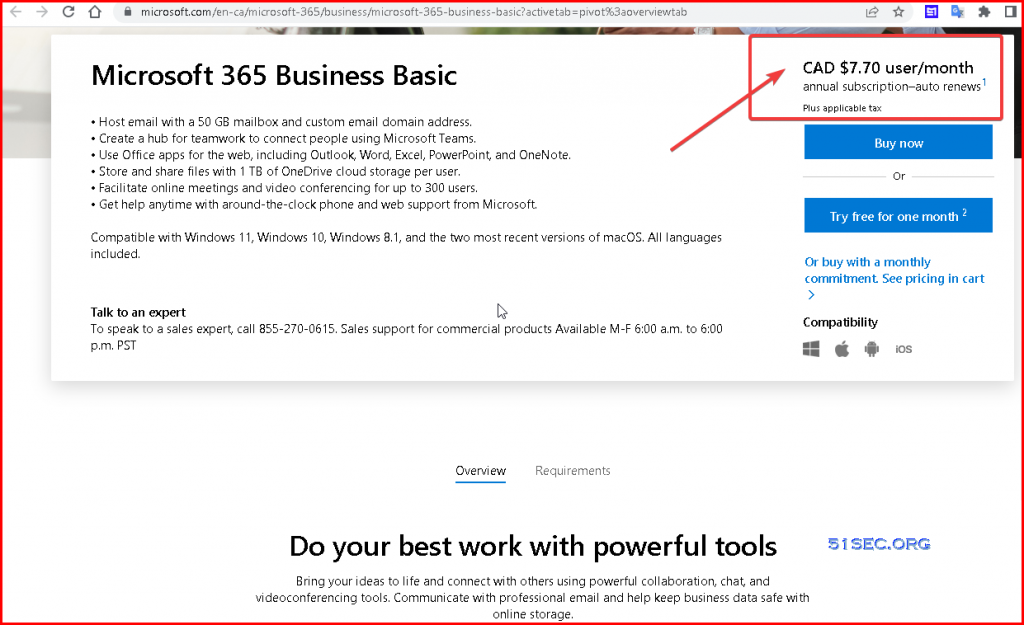
Task: Toggle the bookmark star for this page
Action: coord(898,11)
